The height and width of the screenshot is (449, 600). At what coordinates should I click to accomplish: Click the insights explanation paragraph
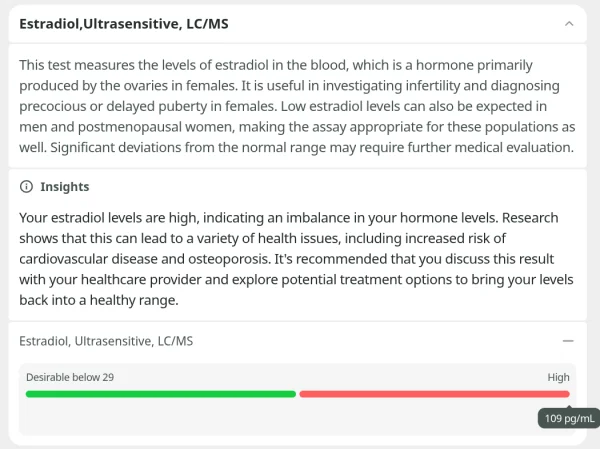290,259
